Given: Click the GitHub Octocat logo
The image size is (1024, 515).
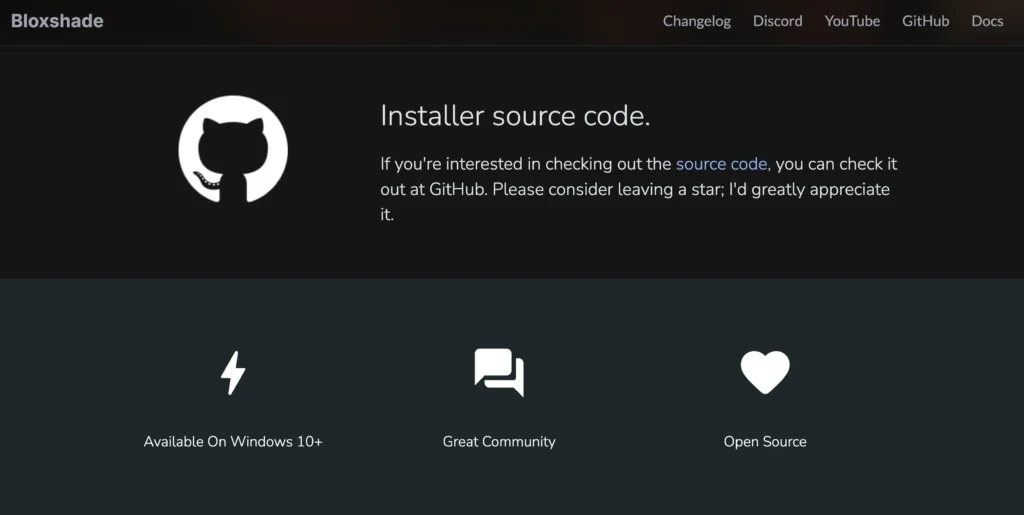Looking at the screenshot, I should pos(233,149).
